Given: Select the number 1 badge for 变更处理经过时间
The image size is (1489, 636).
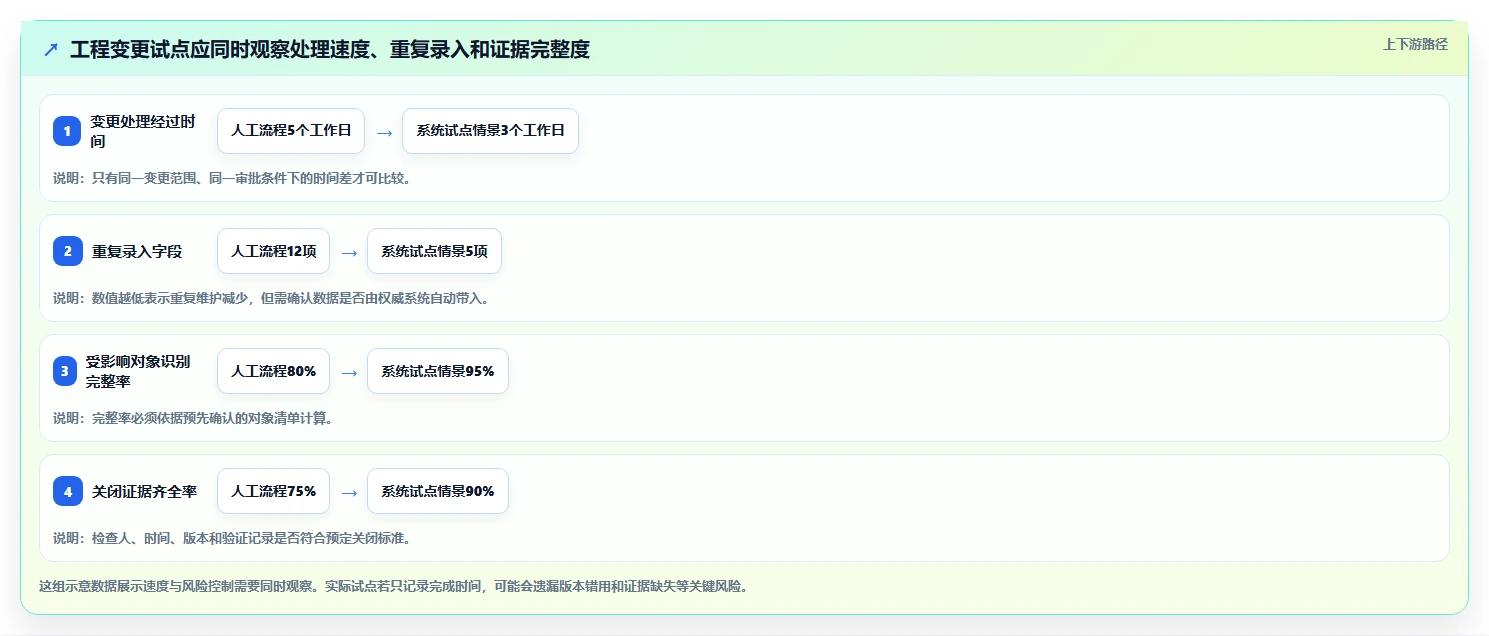Looking at the screenshot, I should pyautogui.click(x=67, y=131).
